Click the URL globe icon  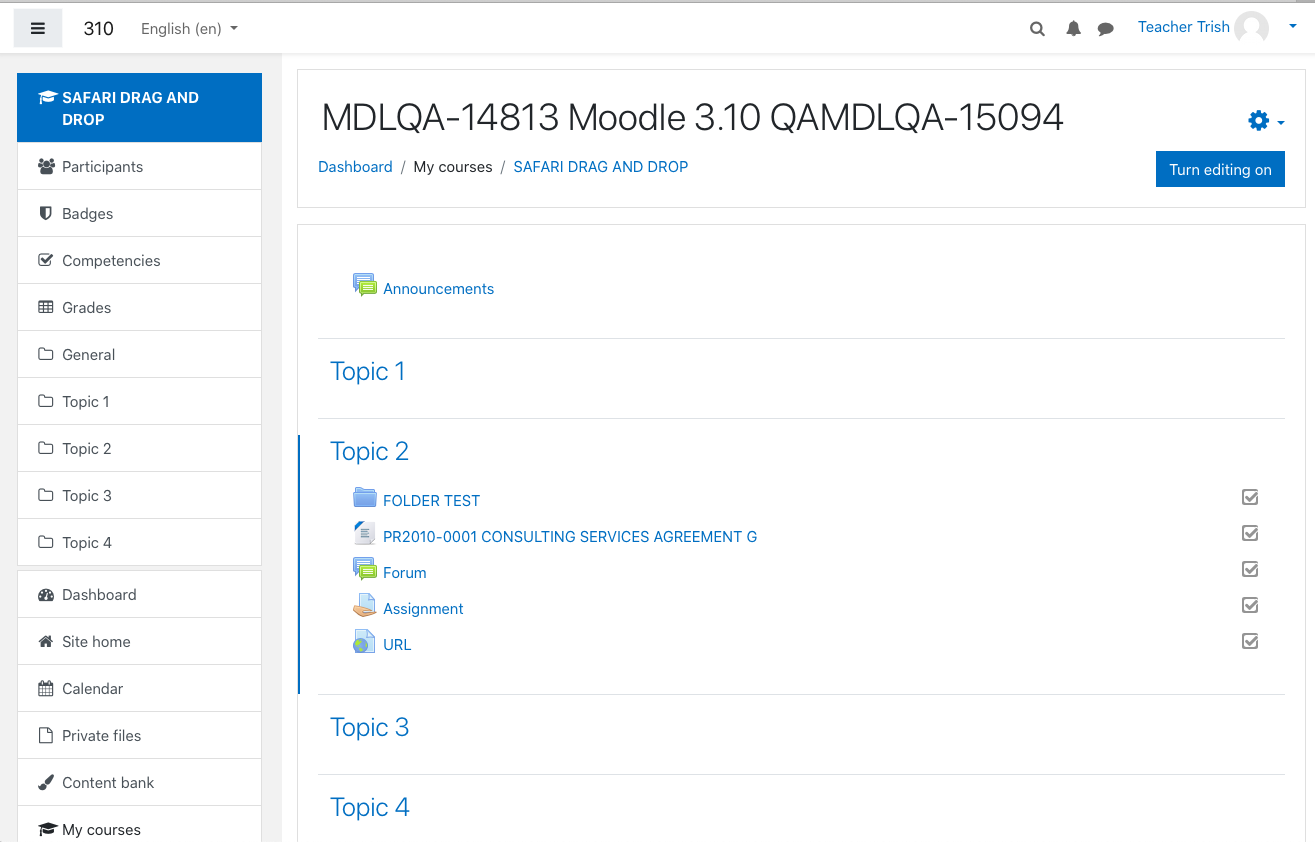[365, 641]
